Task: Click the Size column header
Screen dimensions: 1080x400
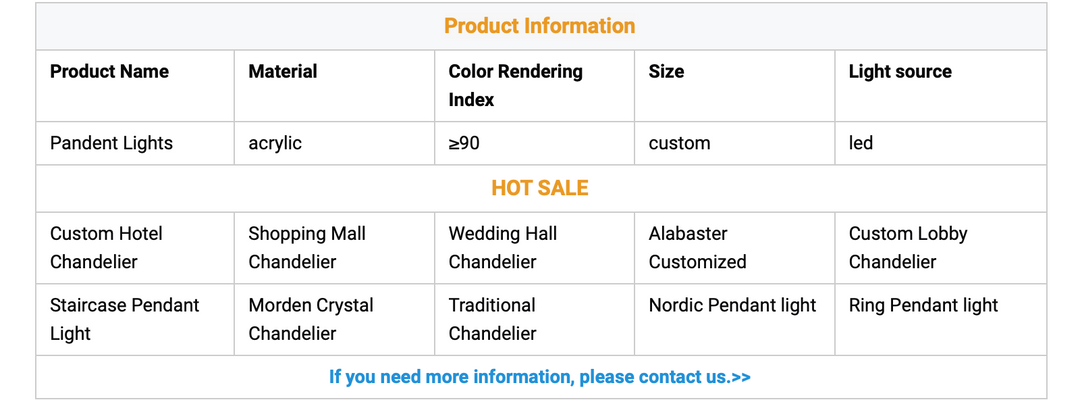Action: (666, 72)
